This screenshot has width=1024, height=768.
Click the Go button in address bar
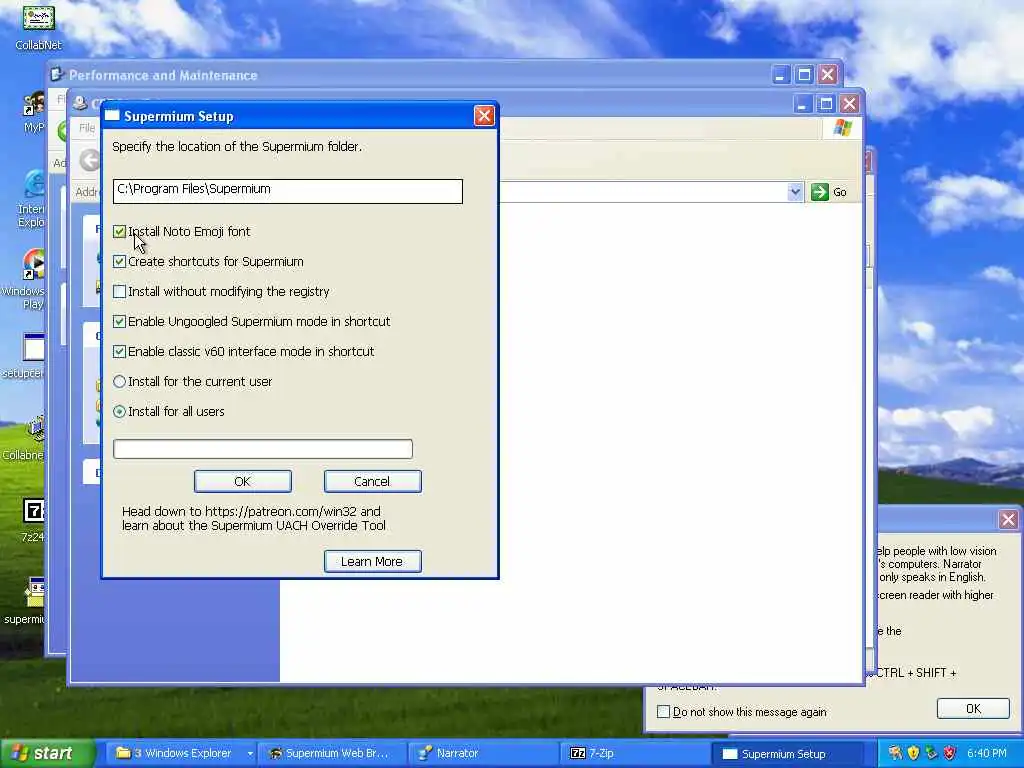(x=829, y=192)
